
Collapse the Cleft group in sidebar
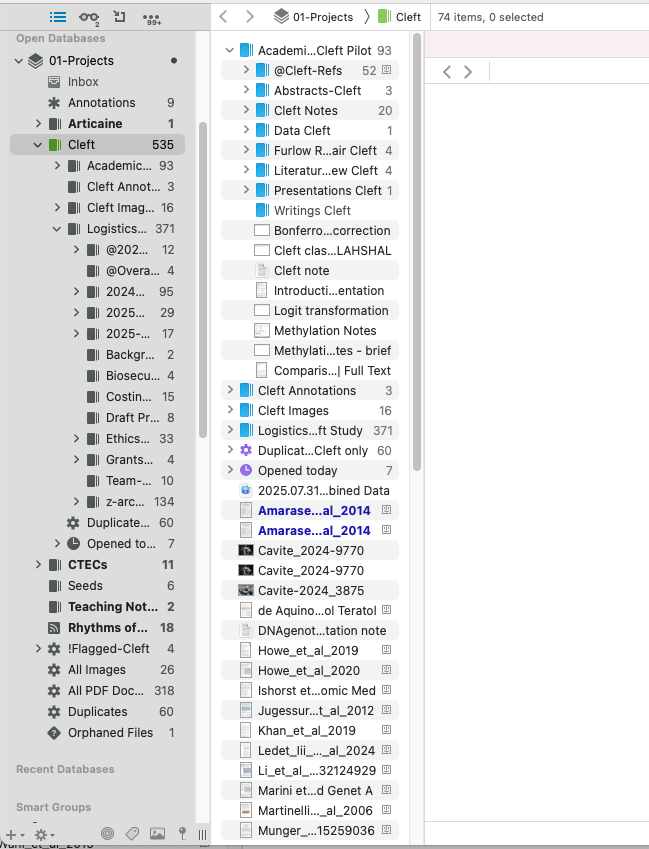[38, 145]
